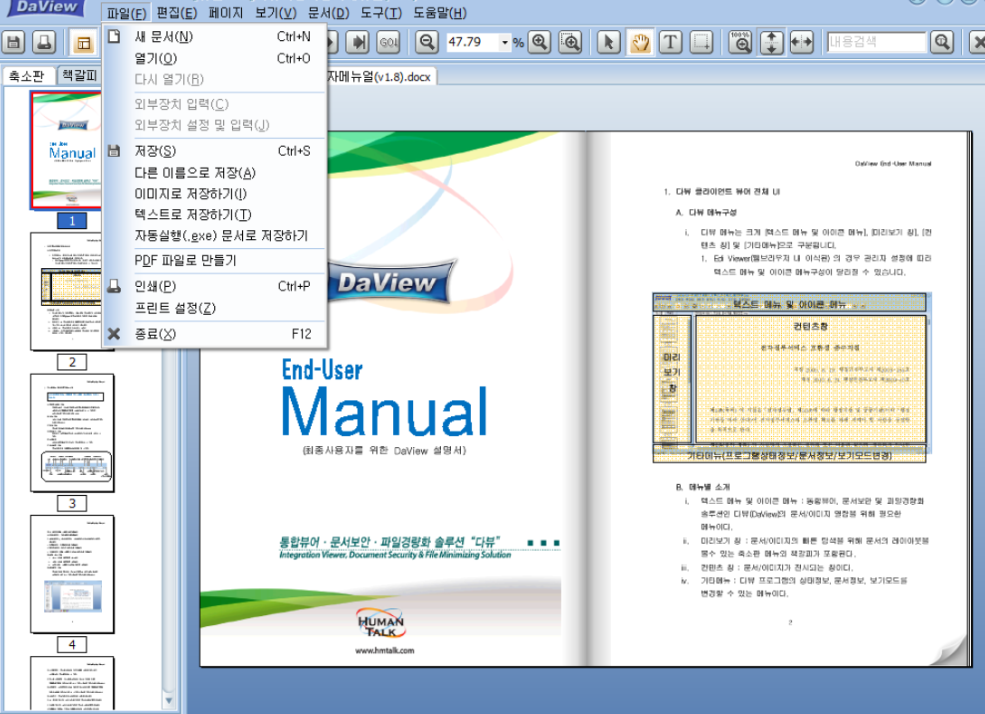Click the fit height icon
Viewport: 985px width, 714px height.
point(771,43)
